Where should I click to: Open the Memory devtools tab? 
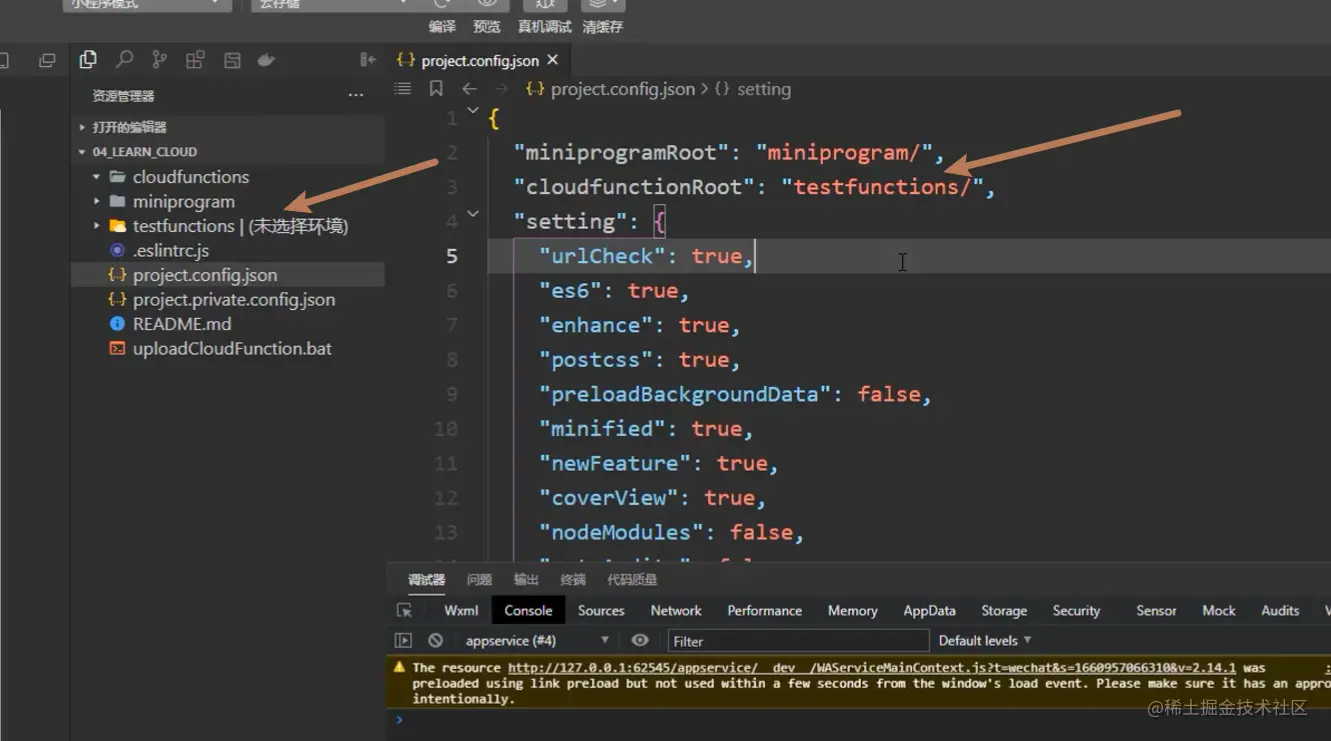click(x=853, y=610)
